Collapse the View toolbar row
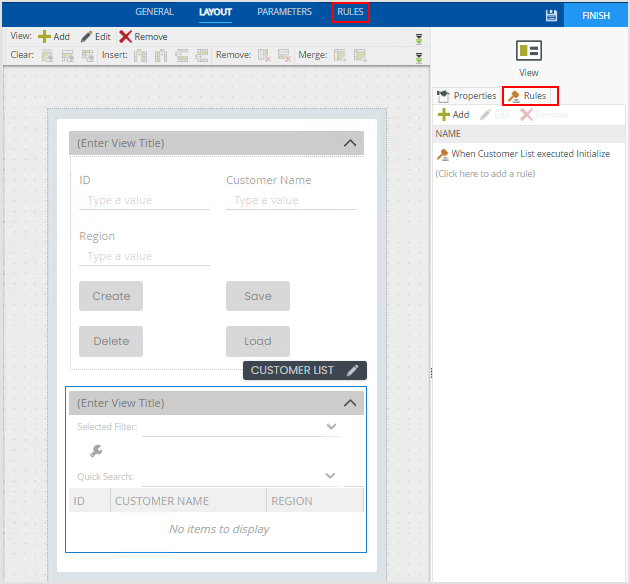Image resolution: width=630 pixels, height=584 pixels. pos(419,37)
